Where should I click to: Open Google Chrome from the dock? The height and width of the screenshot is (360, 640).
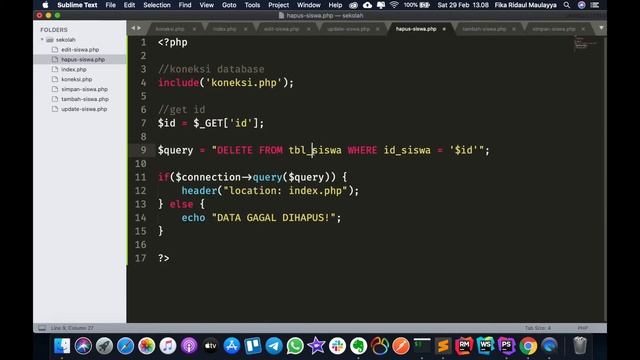pos(528,346)
